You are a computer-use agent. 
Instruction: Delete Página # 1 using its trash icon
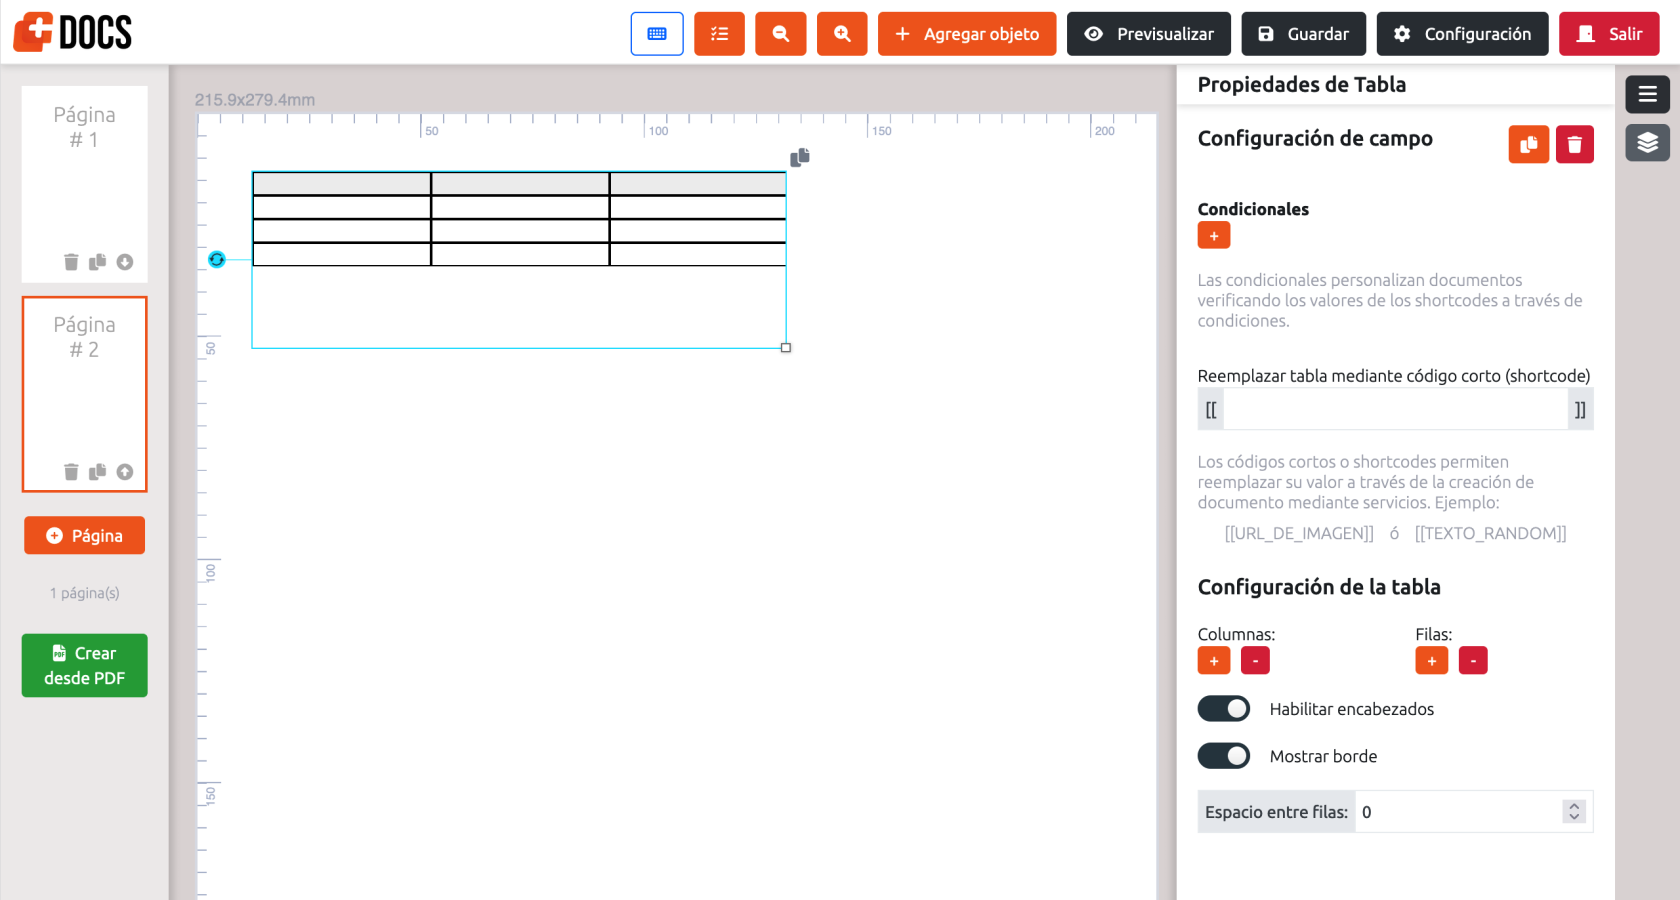click(71, 262)
